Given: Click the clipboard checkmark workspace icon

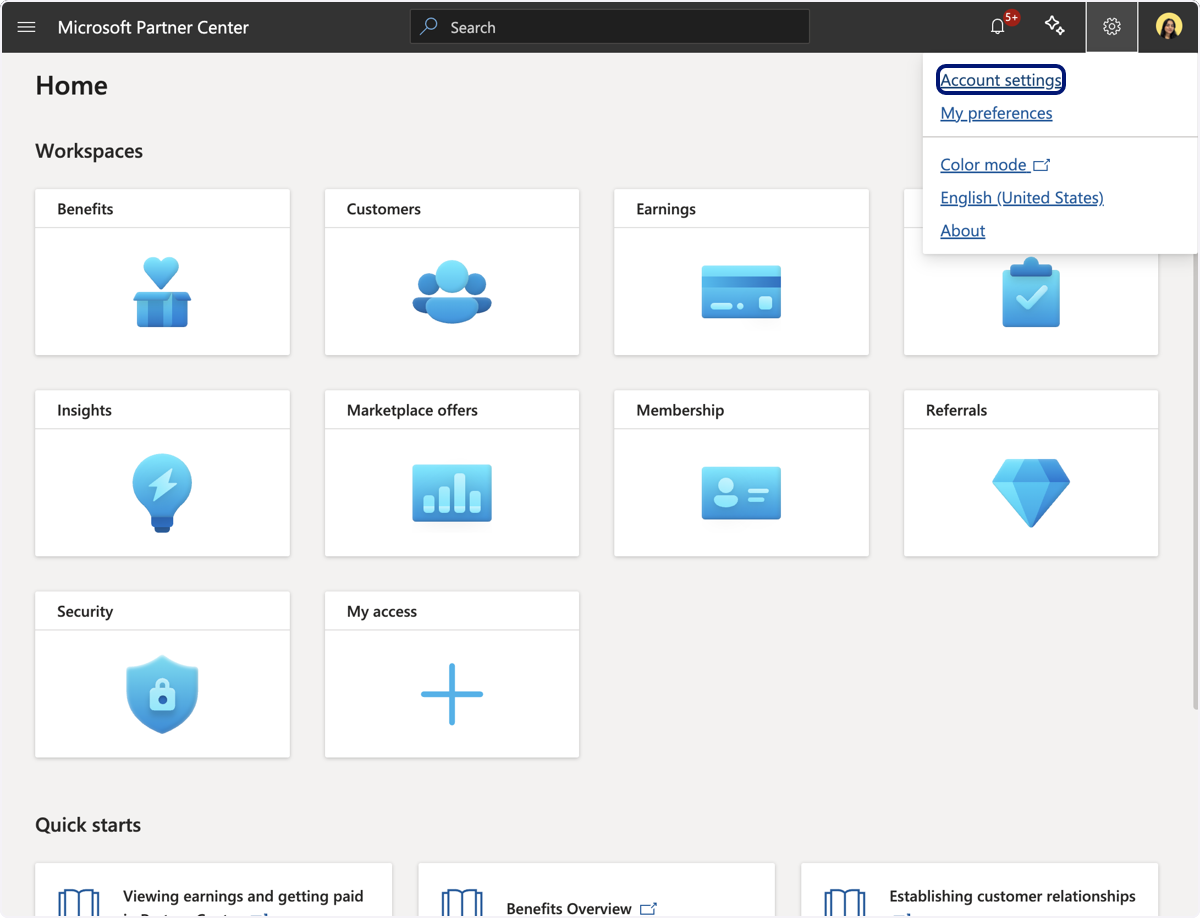Looking at the screenshot, I should pyautogui.click(x=1031, y=292).
